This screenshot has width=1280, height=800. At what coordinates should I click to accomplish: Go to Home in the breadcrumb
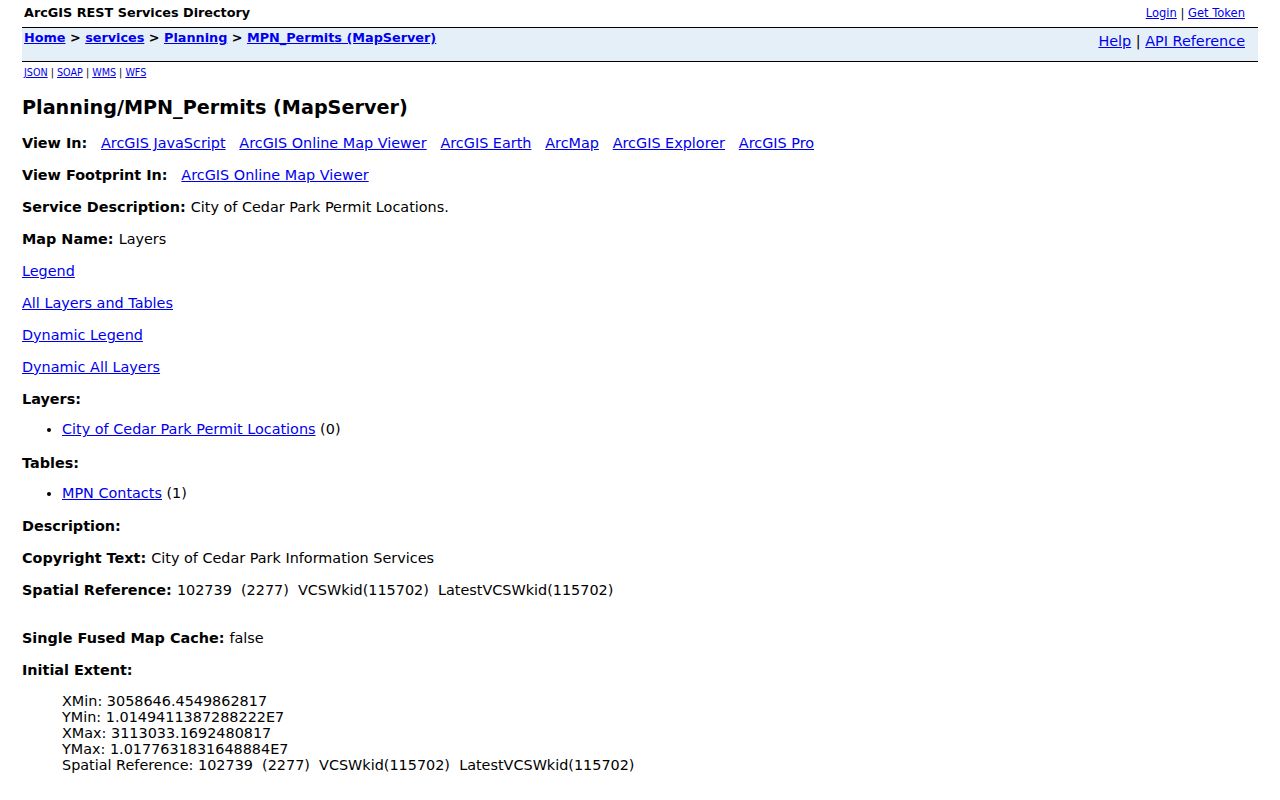[x=44, y=38]
